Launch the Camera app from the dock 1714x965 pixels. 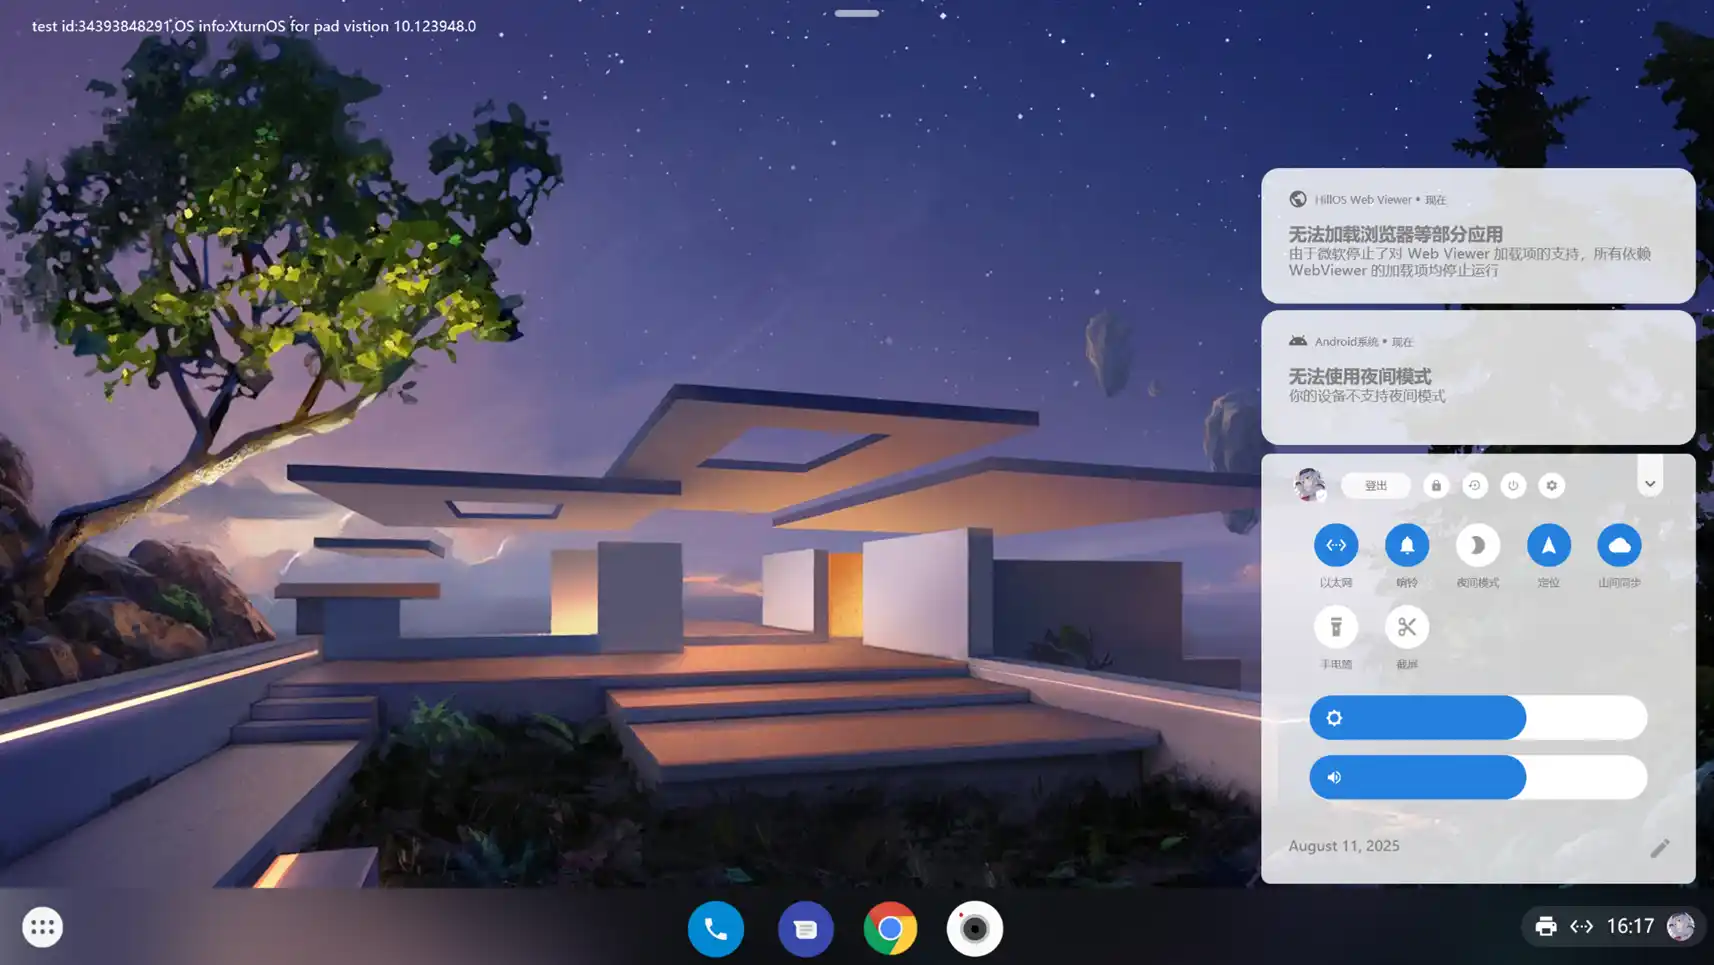pyautogui.click(x=974, y=929)
